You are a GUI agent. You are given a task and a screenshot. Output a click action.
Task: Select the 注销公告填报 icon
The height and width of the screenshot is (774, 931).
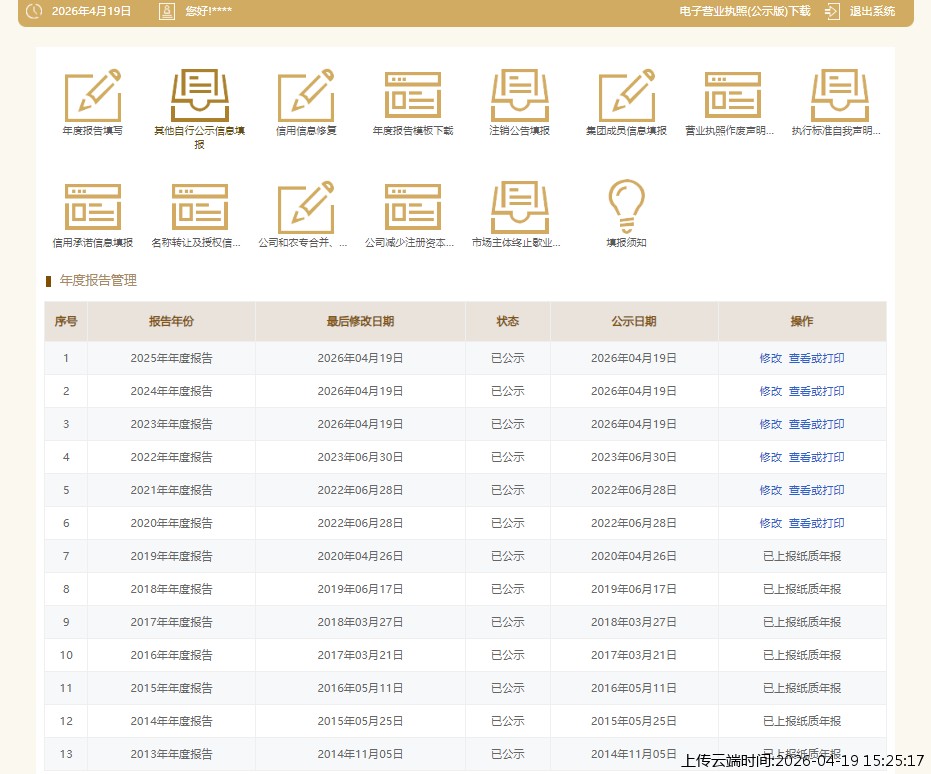[x=519, y=96]
